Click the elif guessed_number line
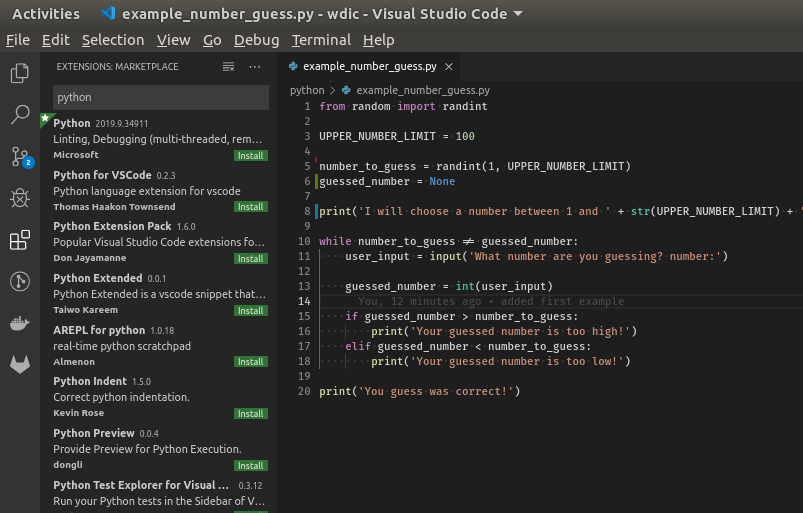 coord(468,347)
